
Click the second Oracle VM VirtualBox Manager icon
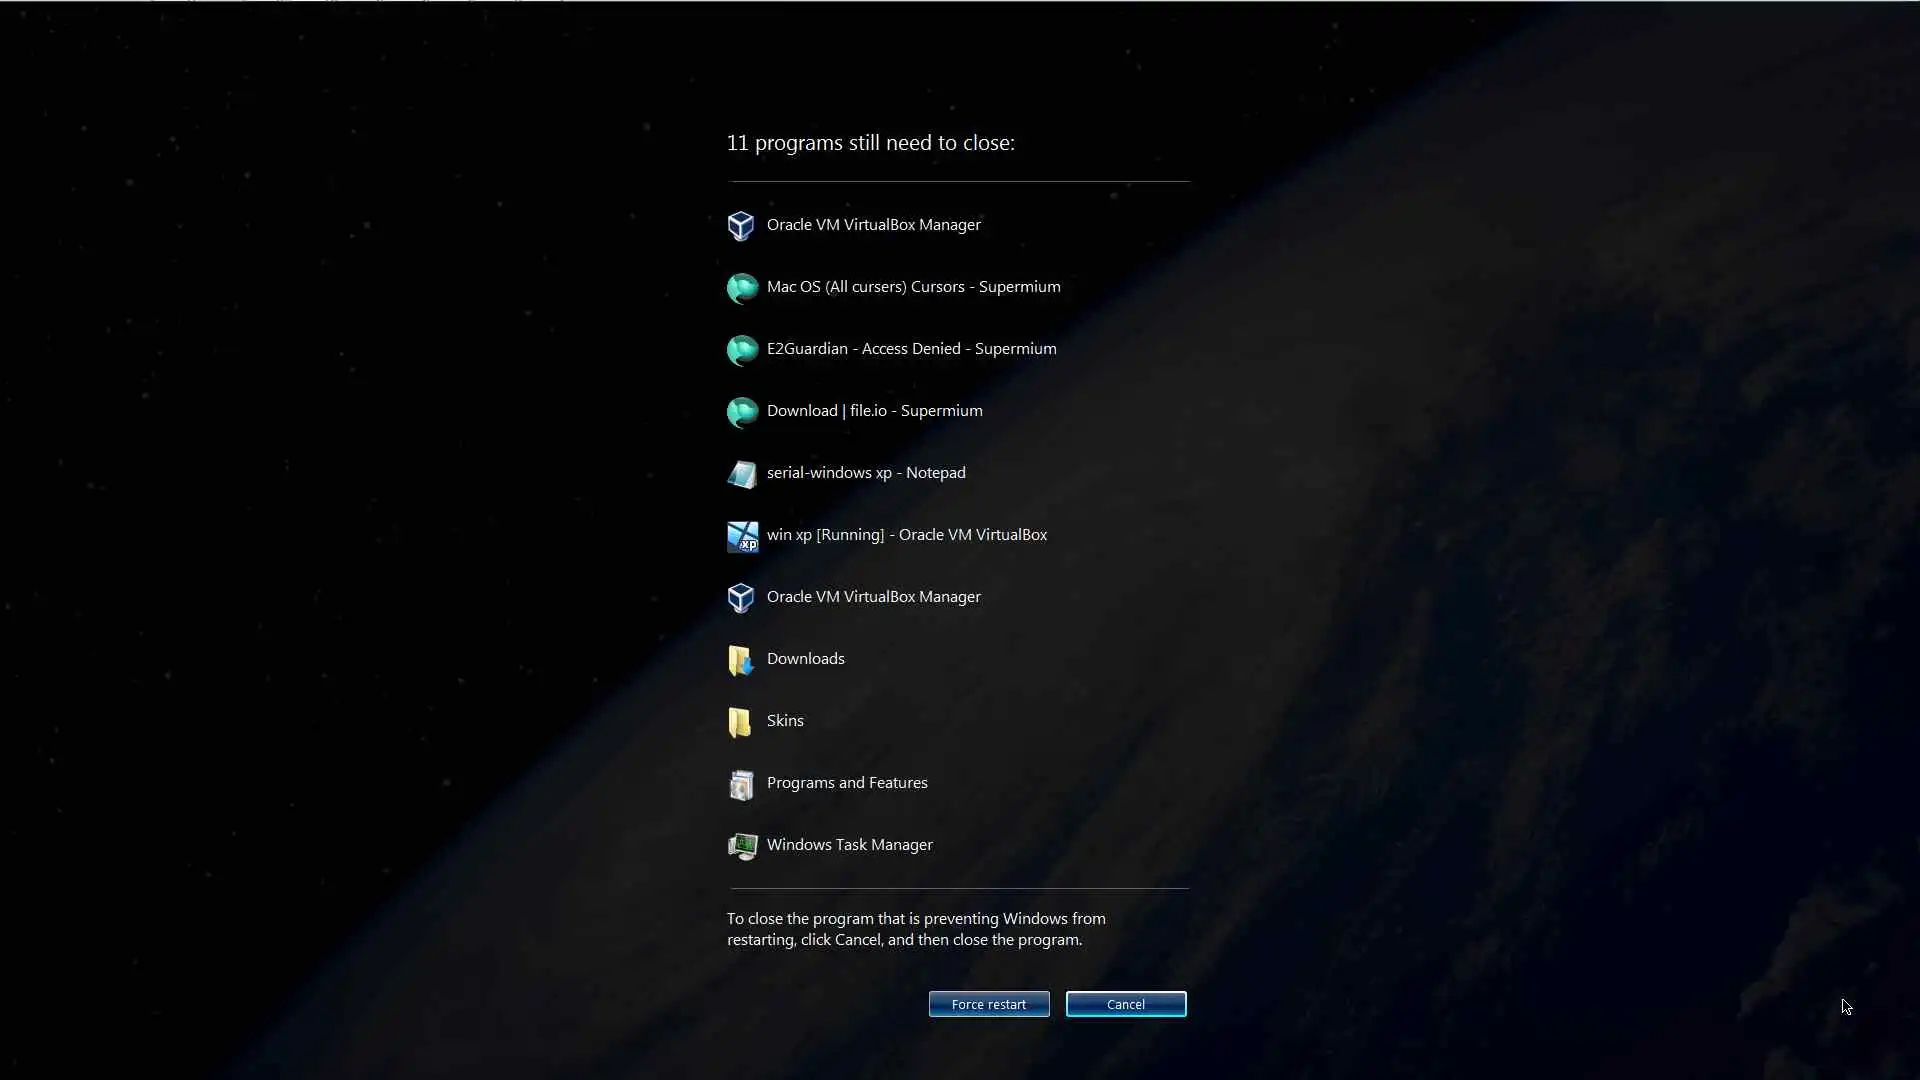tap(741, 598)
